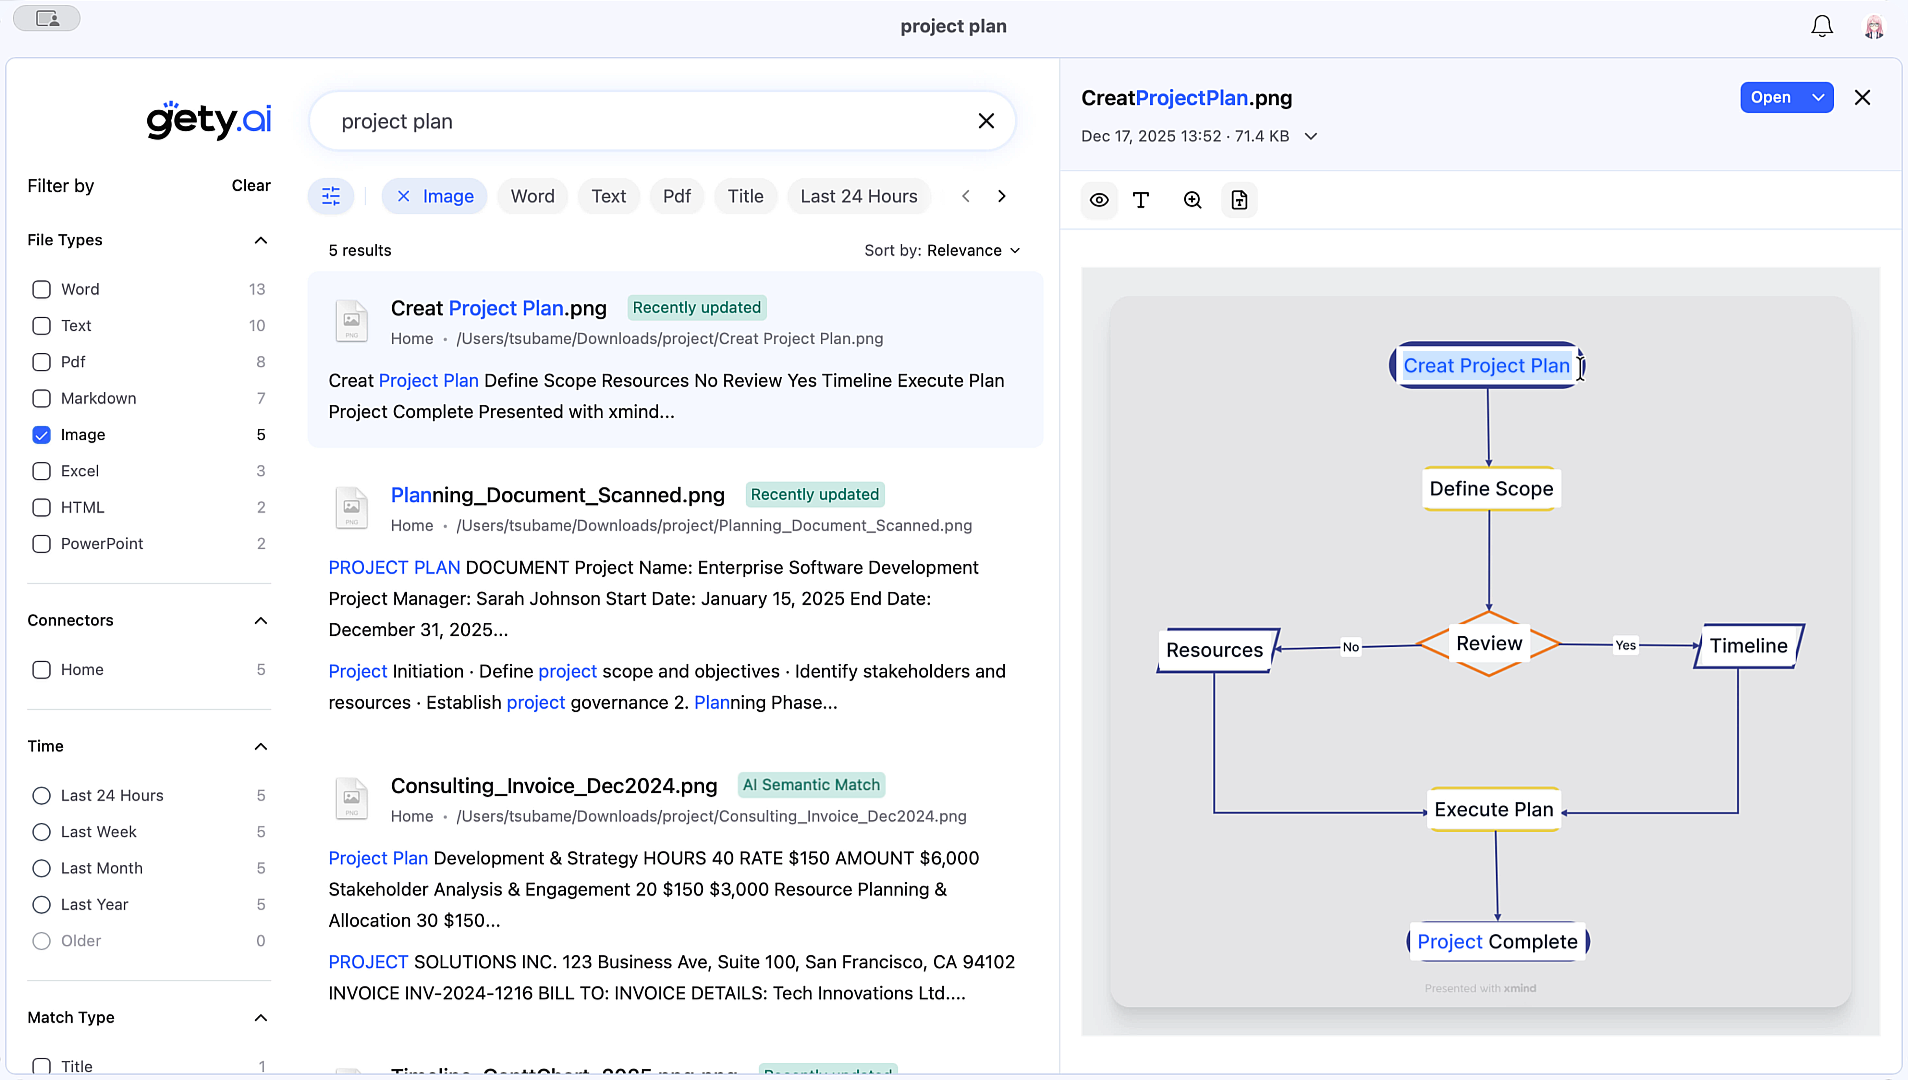Collapse the File Types section

[x=261, y=240]
